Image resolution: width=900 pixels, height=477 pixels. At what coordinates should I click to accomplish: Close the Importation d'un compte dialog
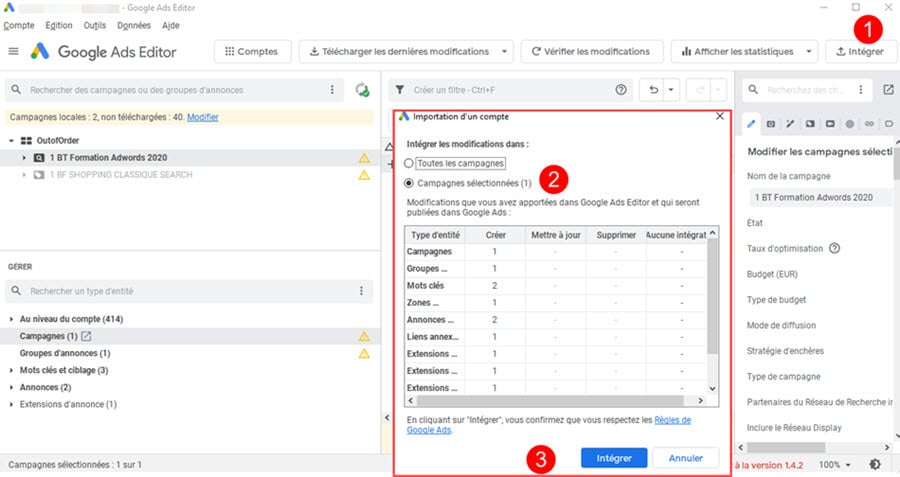point(720,117)
